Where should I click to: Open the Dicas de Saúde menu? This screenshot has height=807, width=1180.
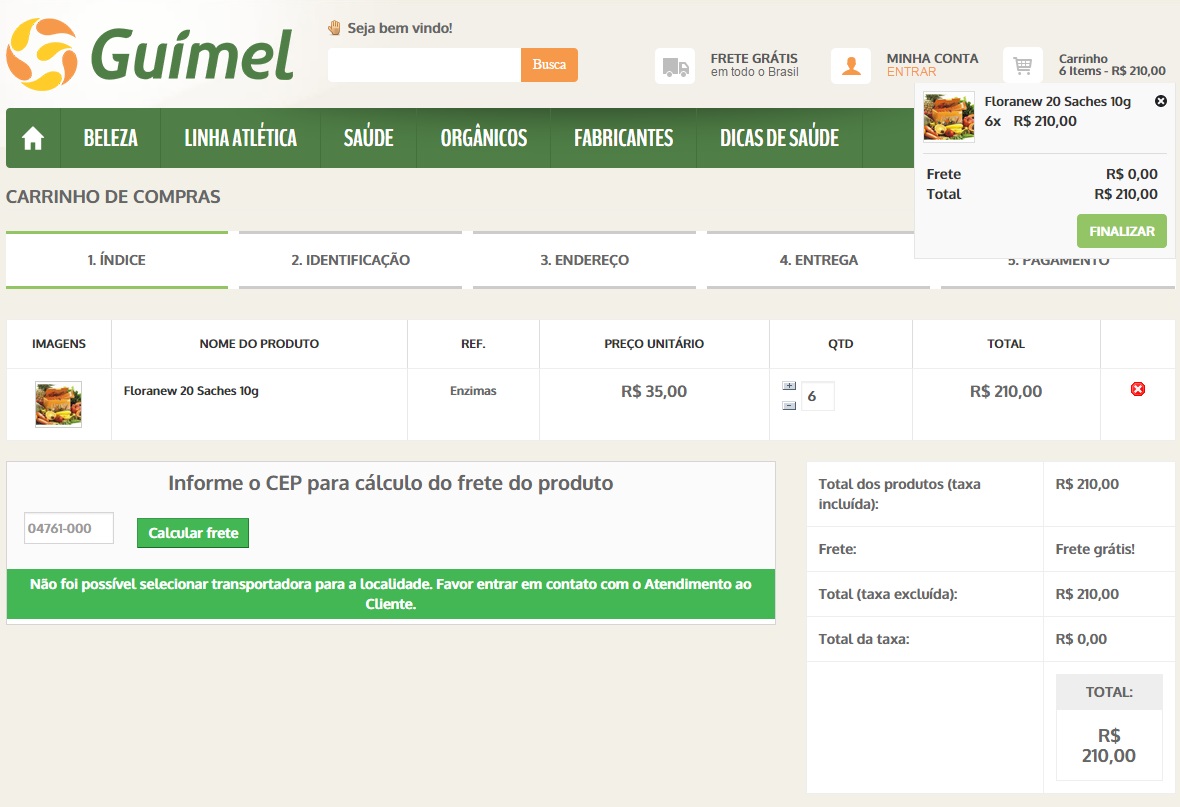click(780, 139)
